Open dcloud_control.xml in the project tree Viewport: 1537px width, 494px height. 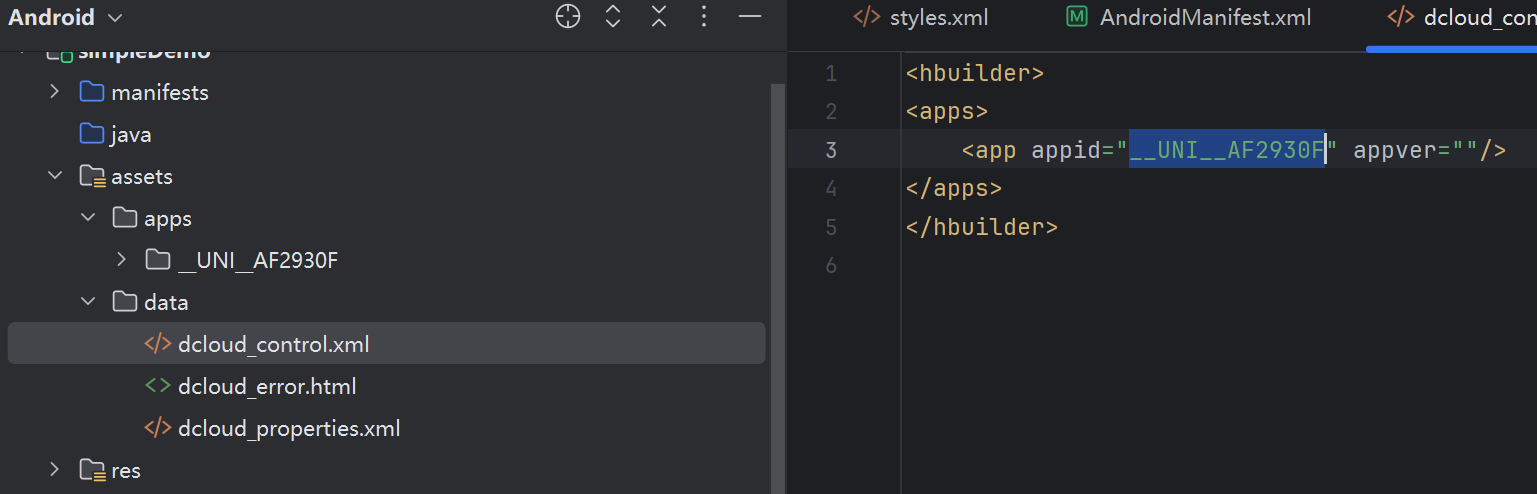[386, 344]
